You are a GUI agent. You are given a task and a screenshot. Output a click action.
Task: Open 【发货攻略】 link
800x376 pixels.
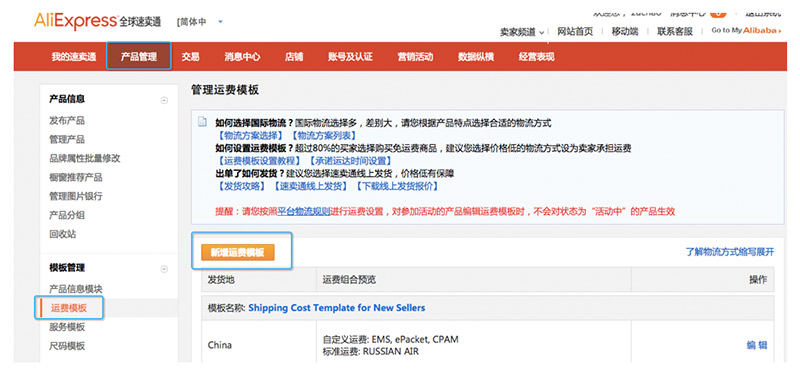241,186
